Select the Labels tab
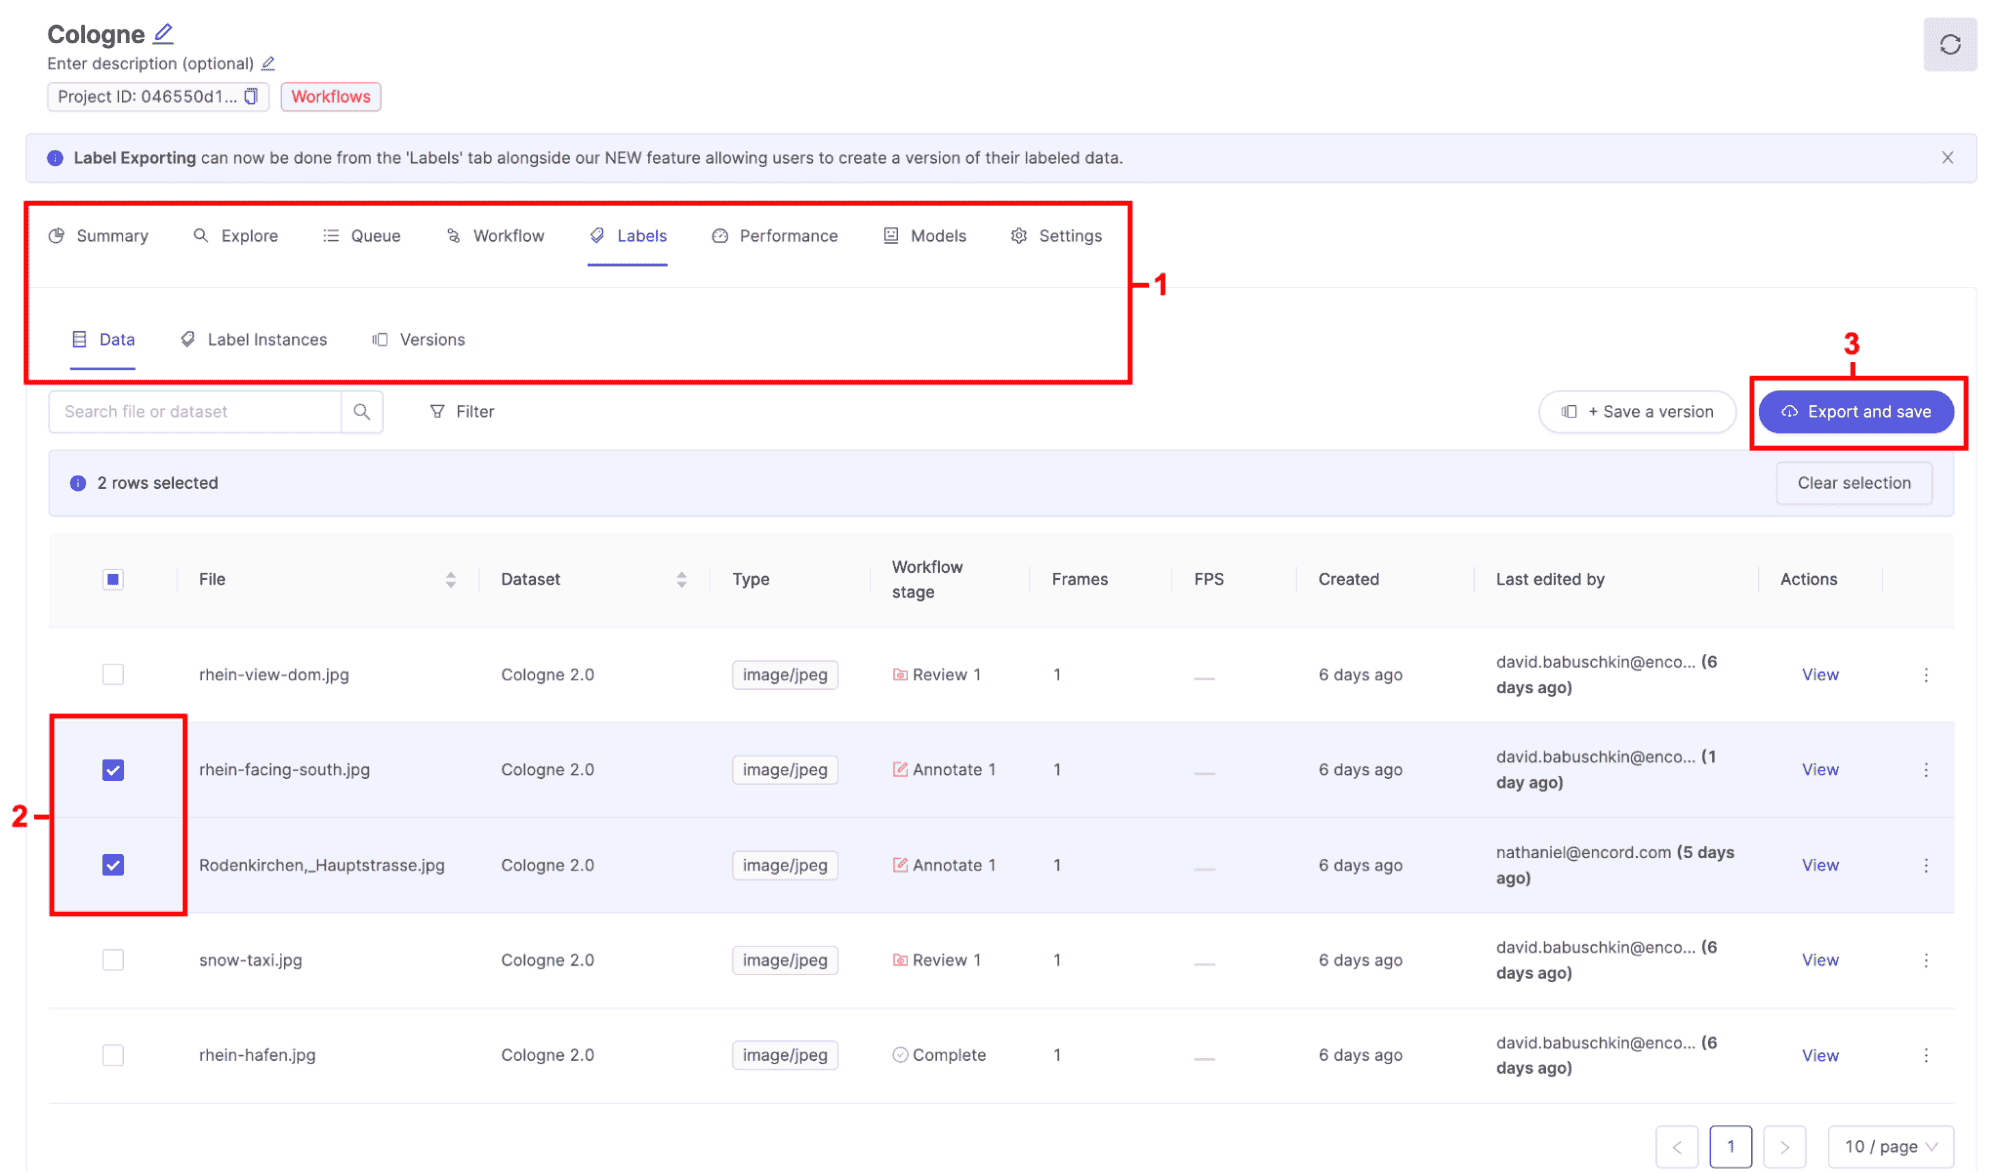Image resolution: width=1999 pixels, height=1173 pixels. click(x=628, y=236)
